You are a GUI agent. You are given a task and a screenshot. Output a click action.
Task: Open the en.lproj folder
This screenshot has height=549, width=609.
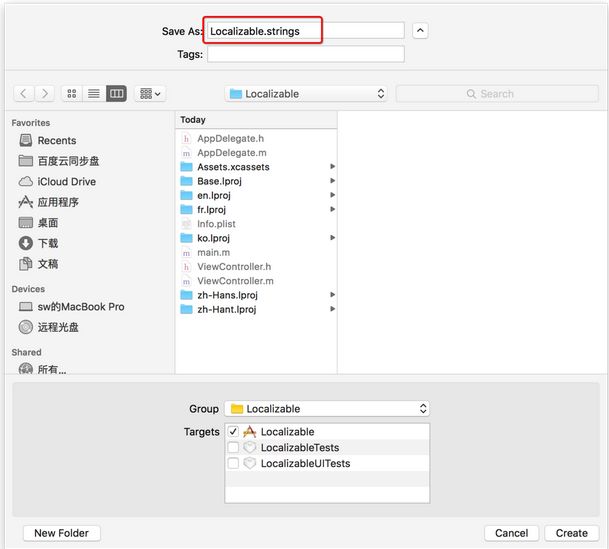click(214, 195)
